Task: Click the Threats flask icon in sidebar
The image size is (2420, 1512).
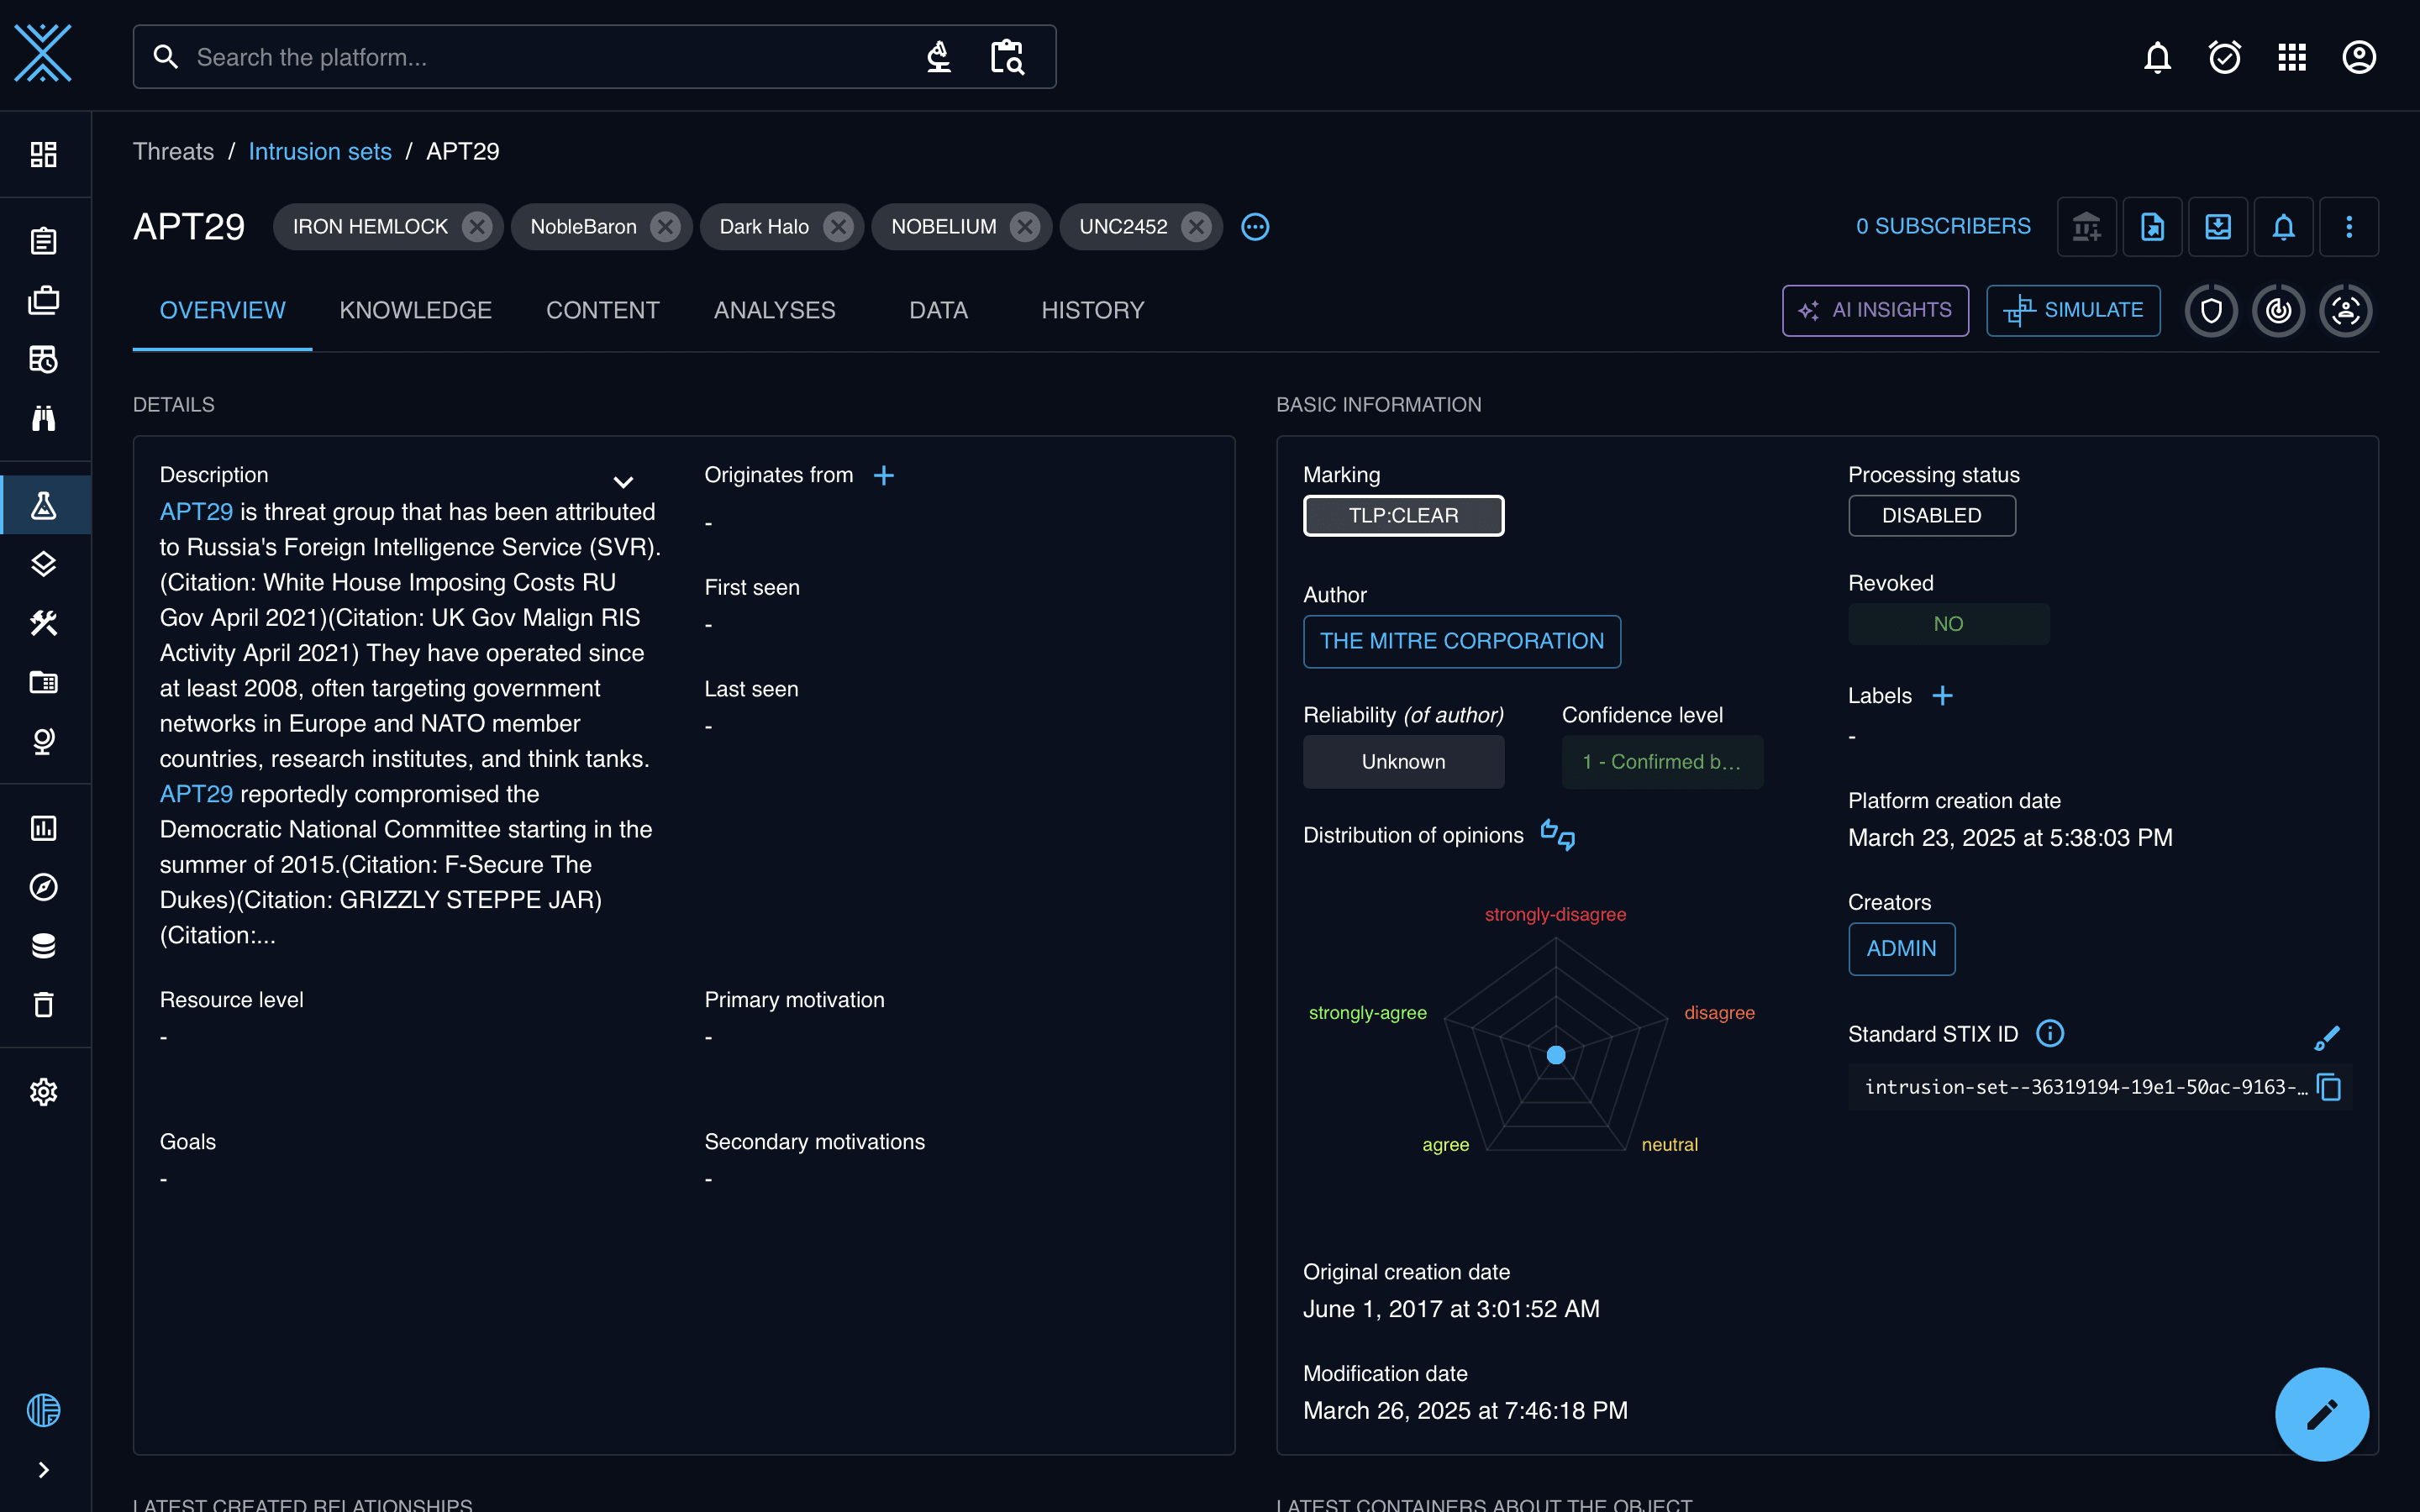Action: [x=44, y=505]
